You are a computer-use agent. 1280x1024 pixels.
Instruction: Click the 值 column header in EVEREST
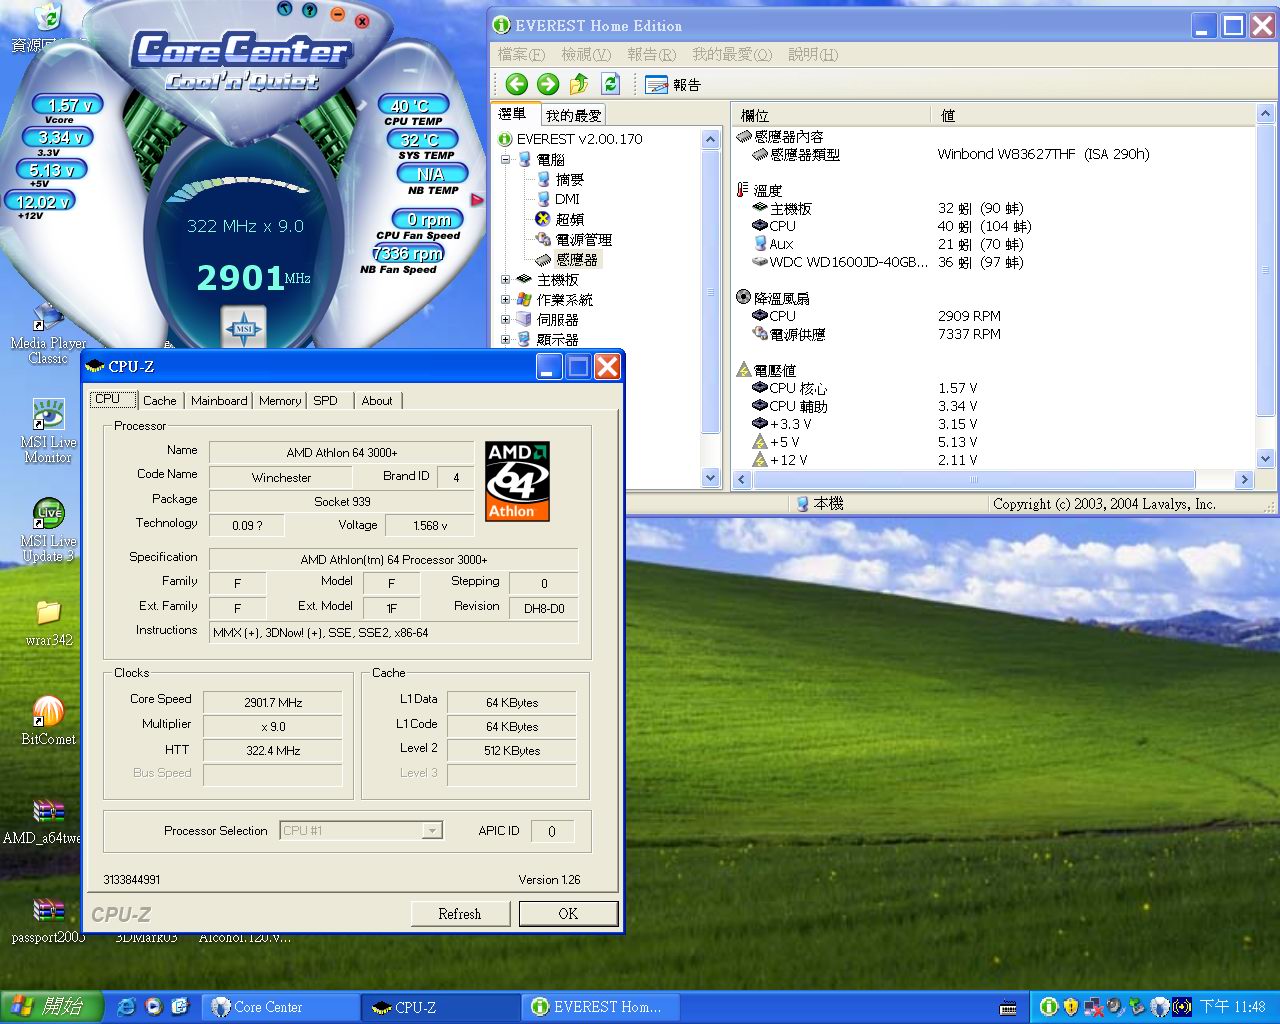[x=1092, y=115]
